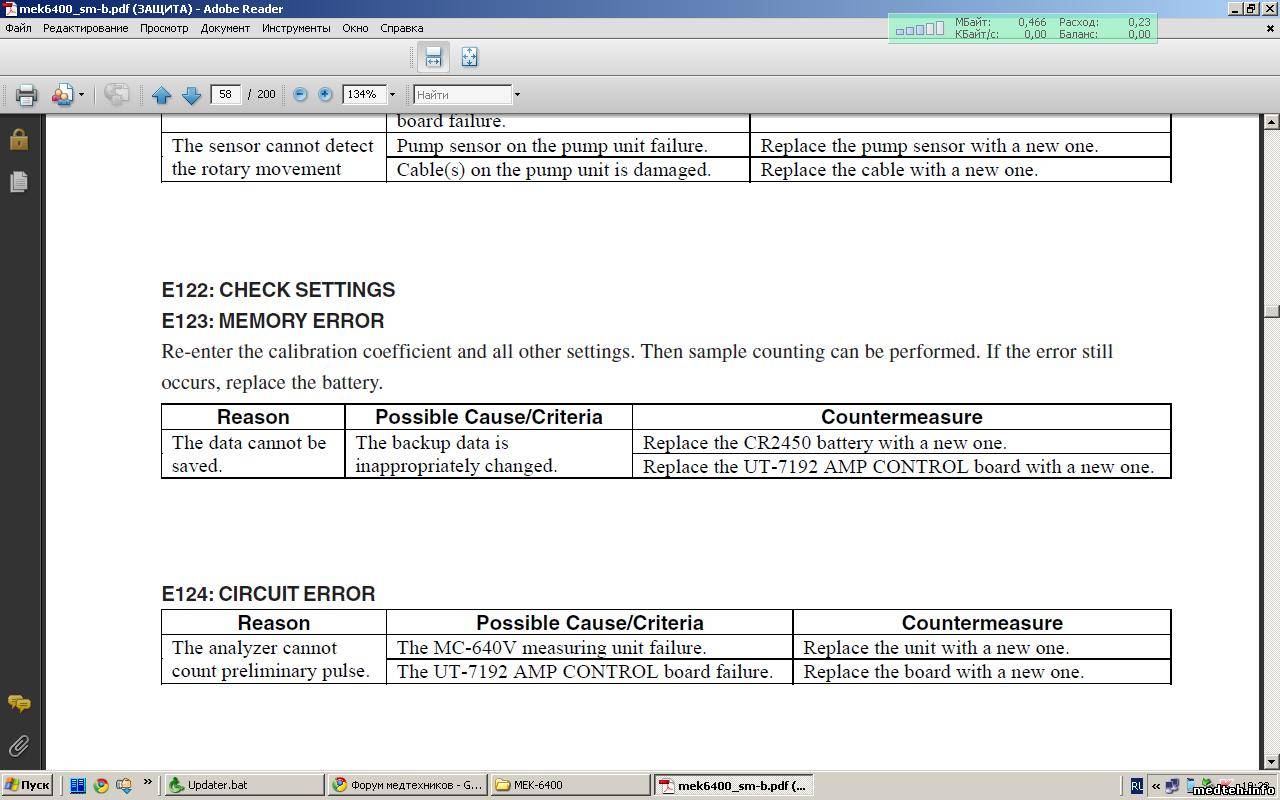Click the vertical scrollbar thumb

(1271, 311)
